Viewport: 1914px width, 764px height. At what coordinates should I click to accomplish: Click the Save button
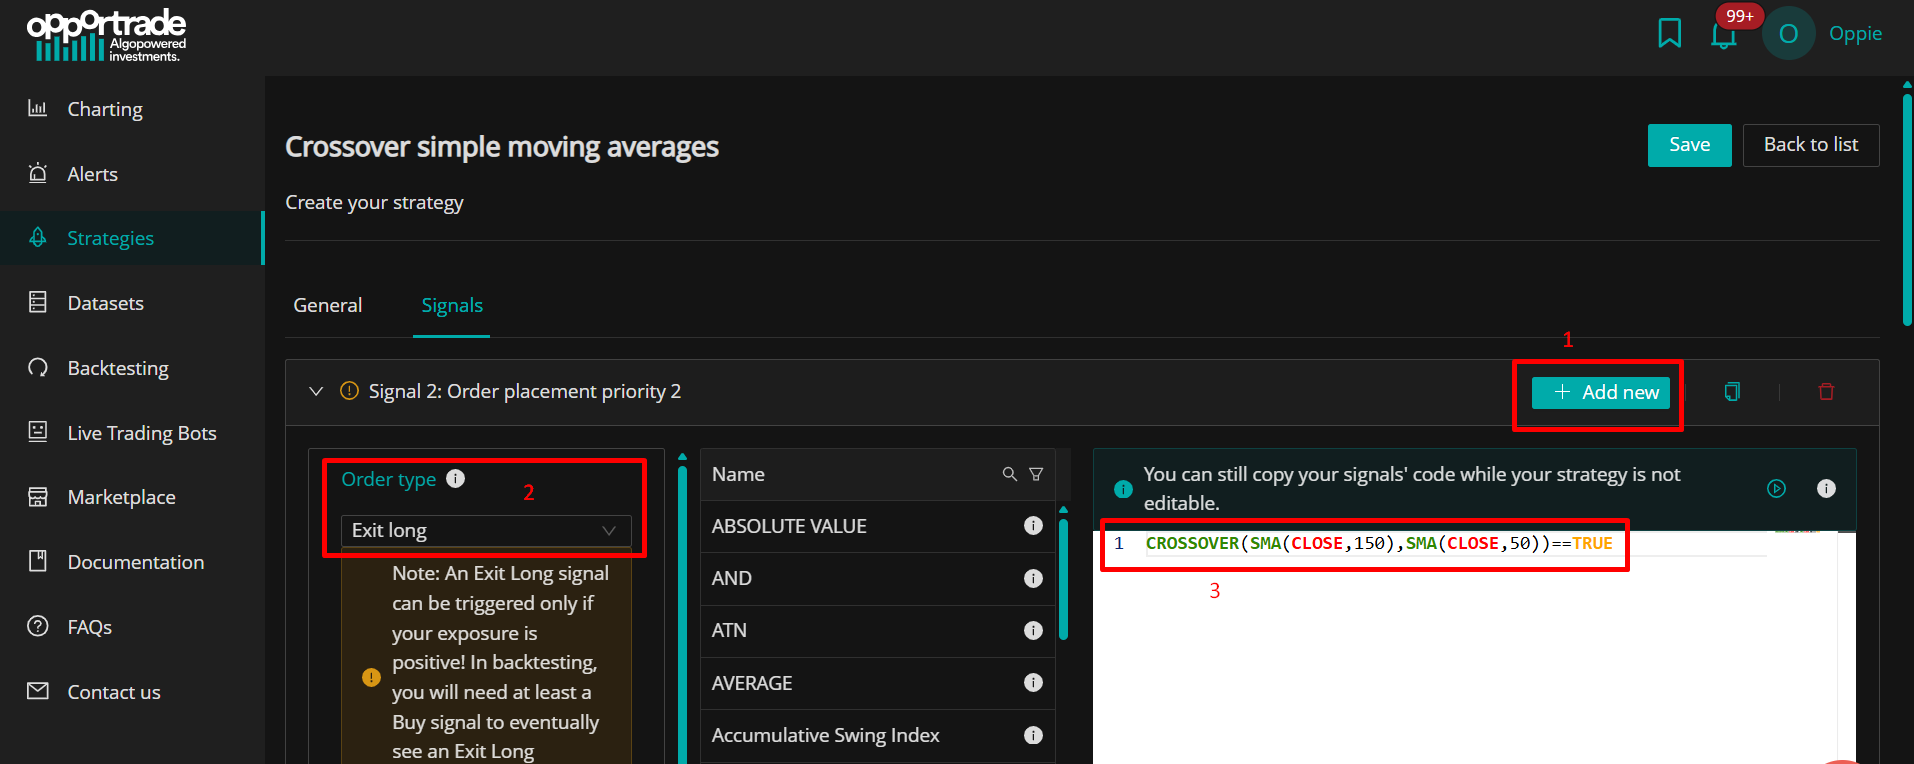coord(1689,145)
